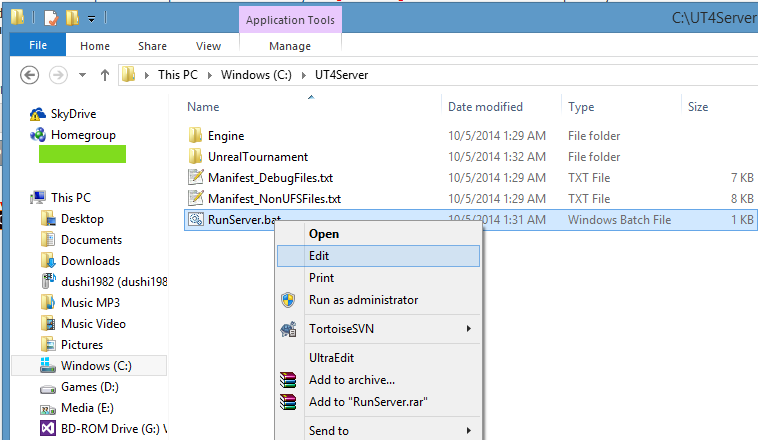This screenshot has width=758, height=440.
Task: Choose Run as administrator
Action: pyautogui.click(x=379, y=300)
